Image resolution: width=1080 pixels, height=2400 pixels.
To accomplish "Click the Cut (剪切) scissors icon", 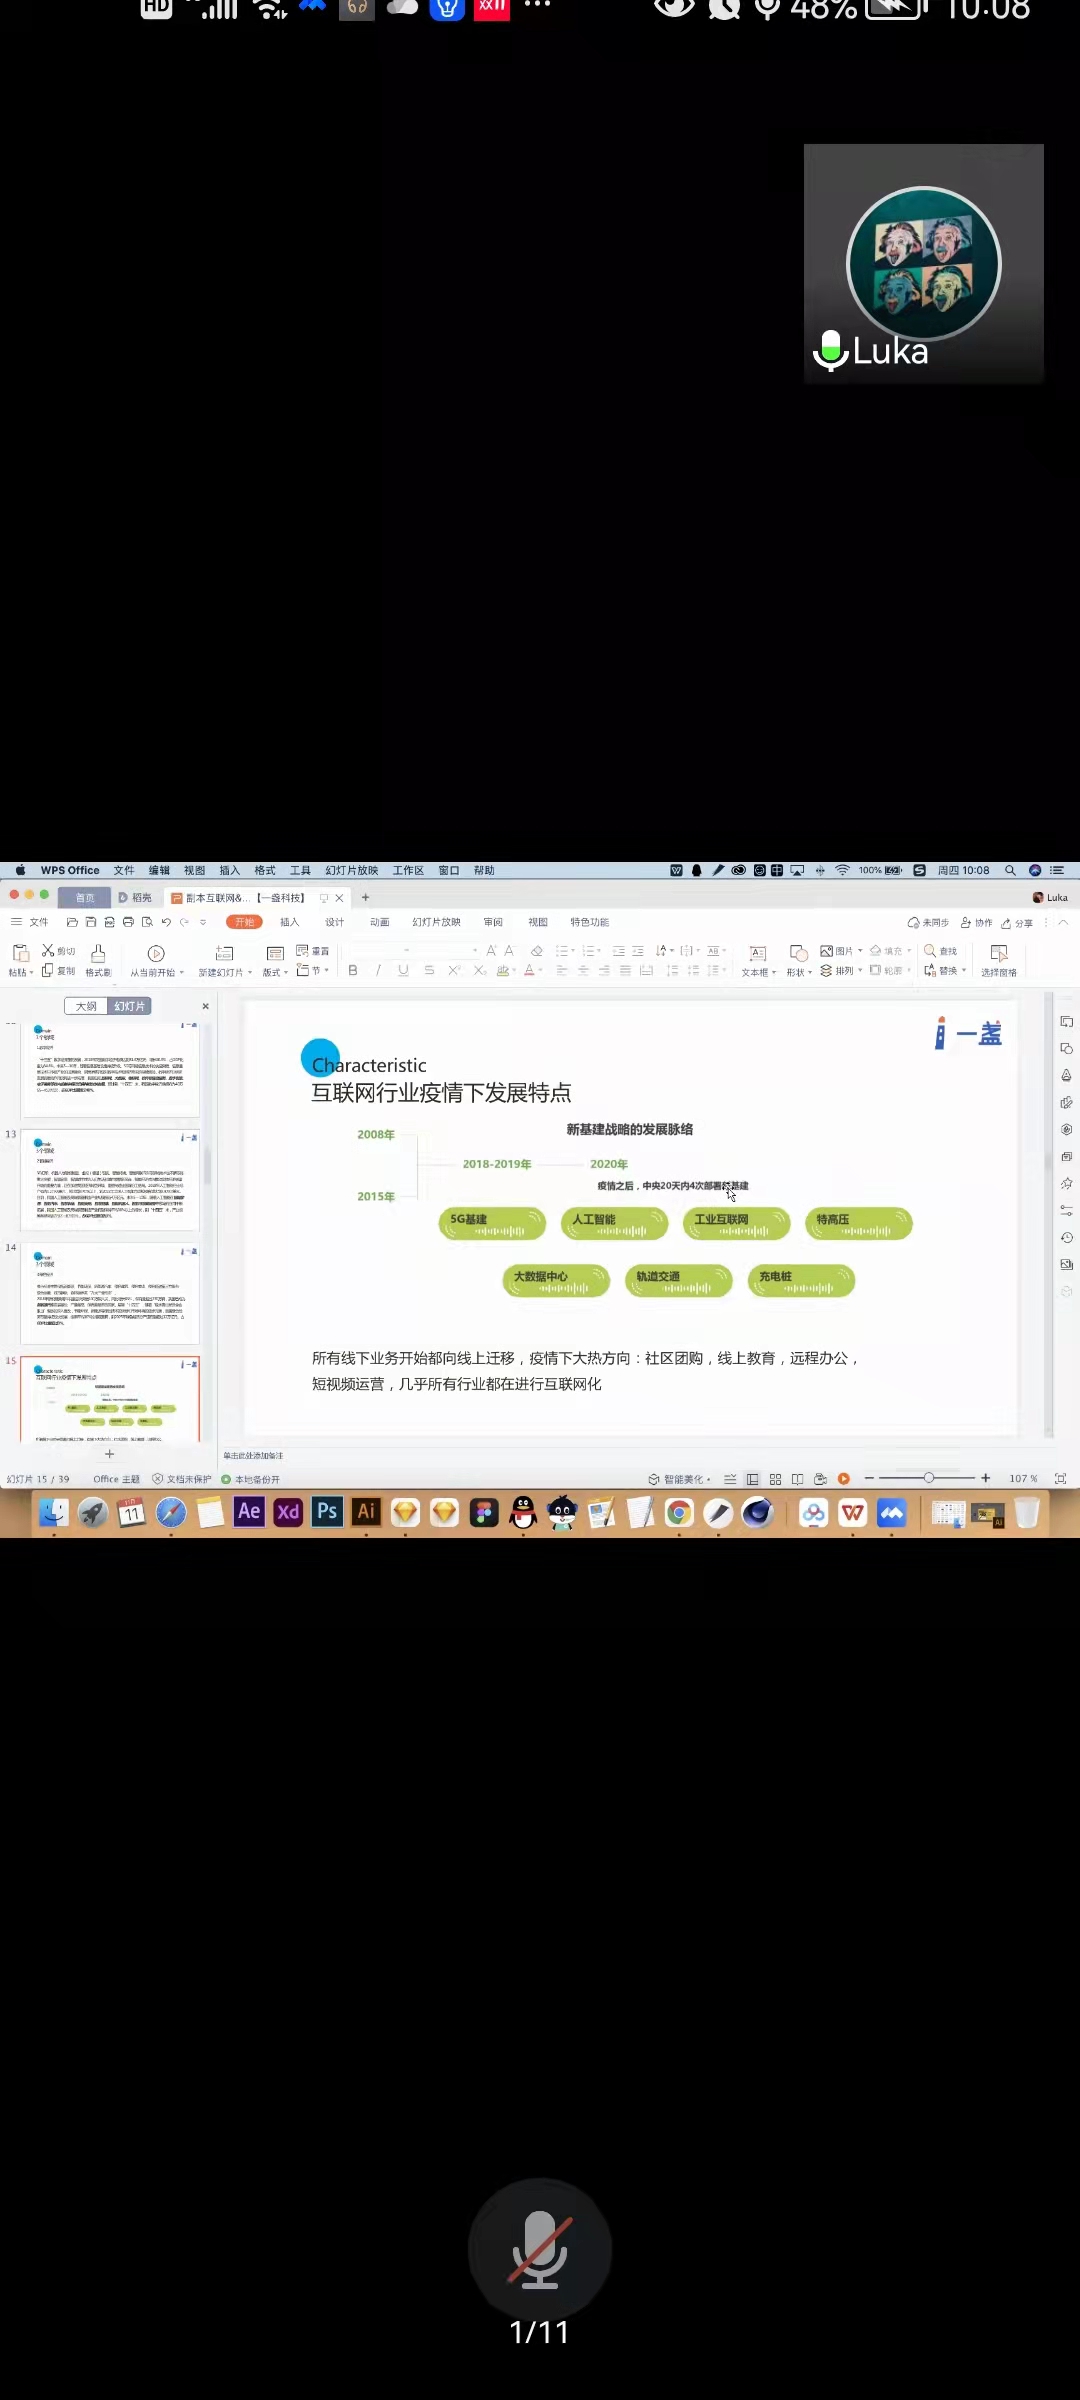I will pyautogui.click(x=48, y=950).
